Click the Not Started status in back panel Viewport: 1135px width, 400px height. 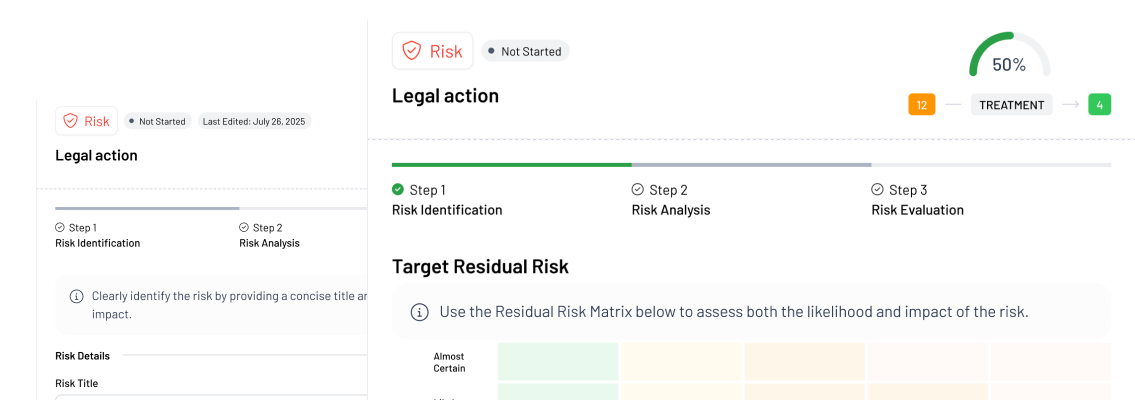click(157, 121)
